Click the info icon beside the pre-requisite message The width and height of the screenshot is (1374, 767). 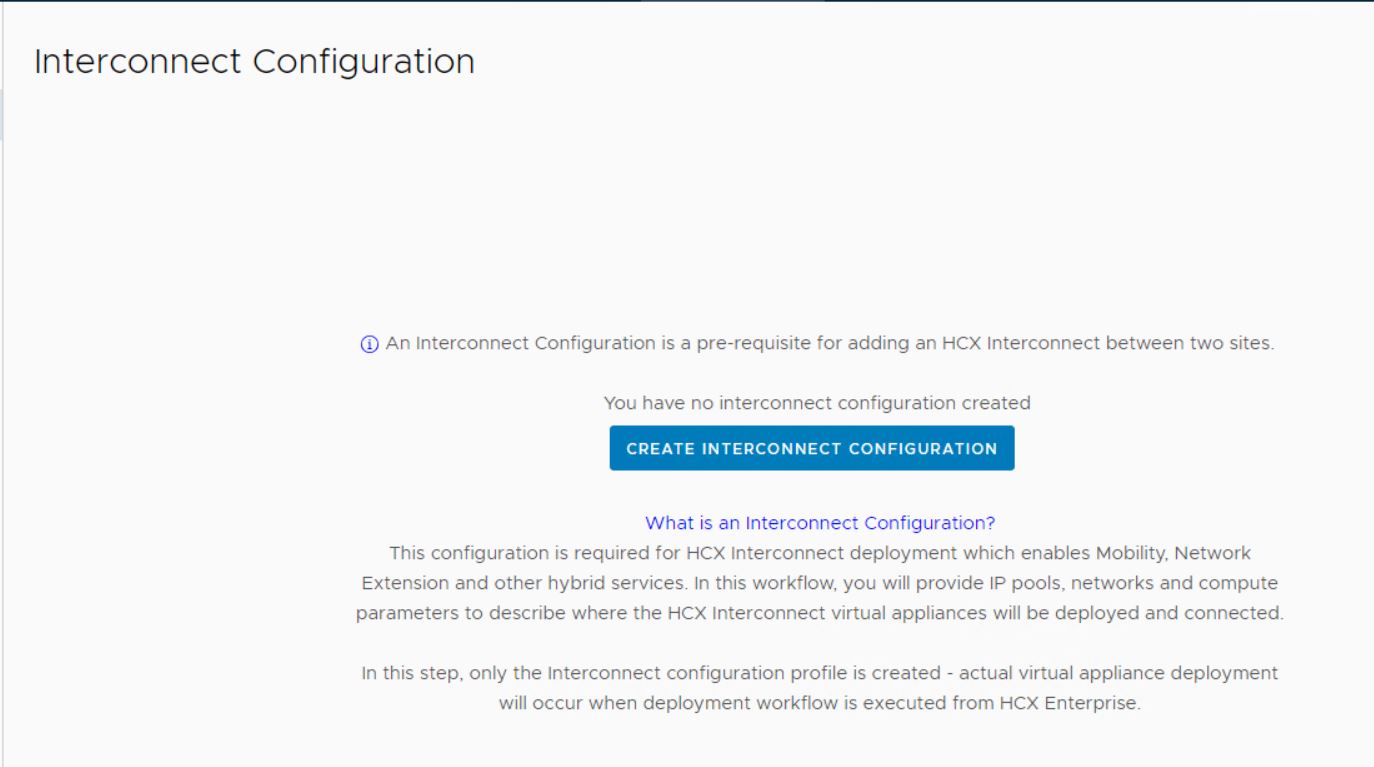[369, 344]
